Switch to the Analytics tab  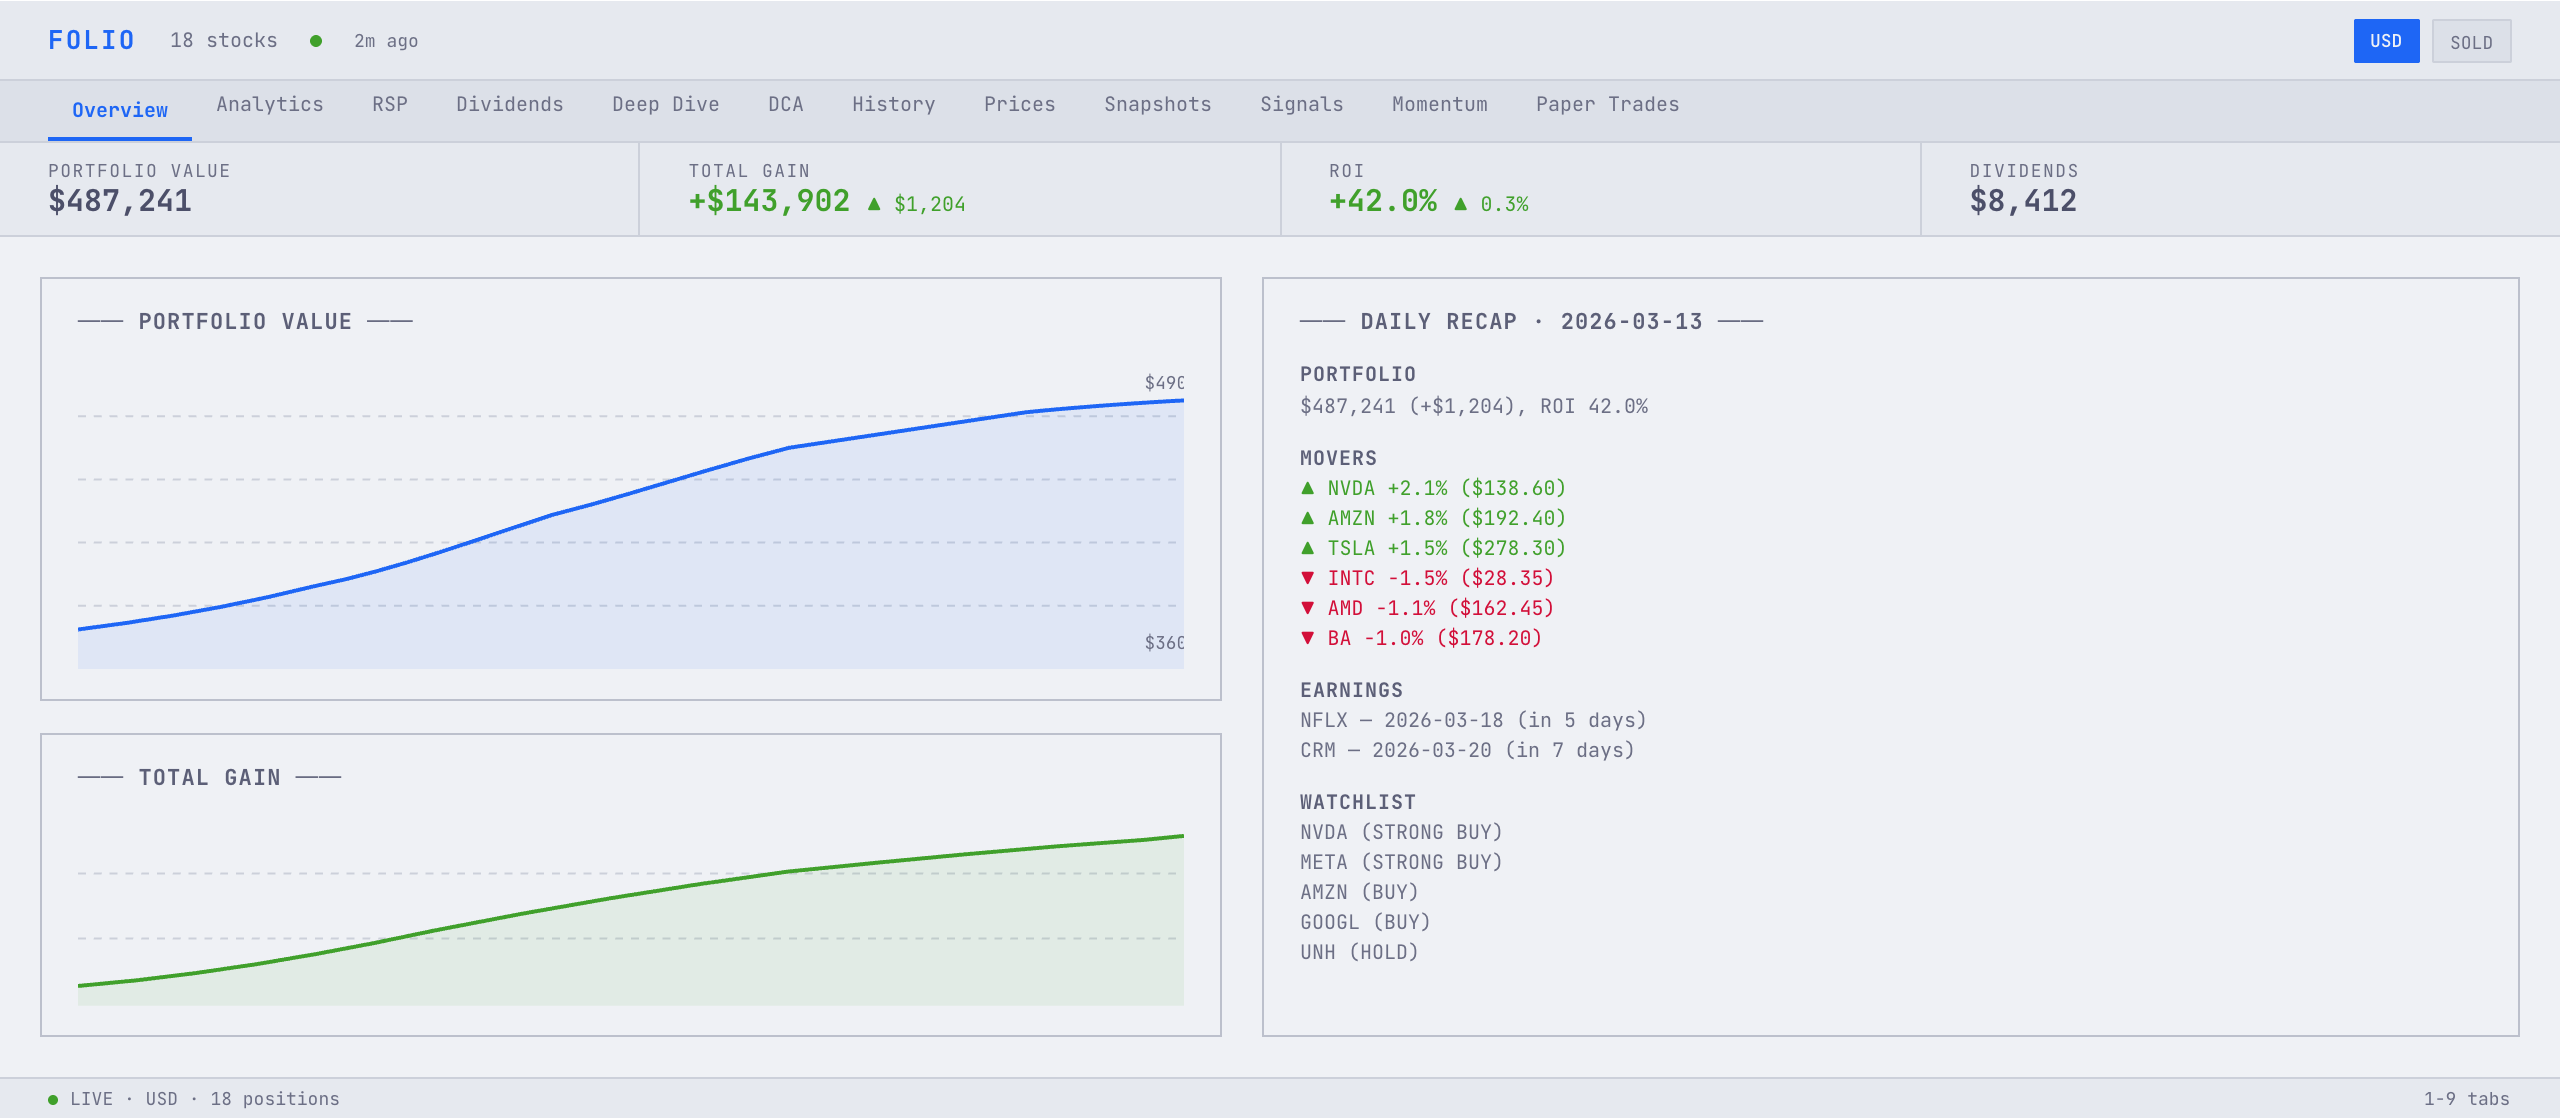pyautogui.click(x=269, y=104)
